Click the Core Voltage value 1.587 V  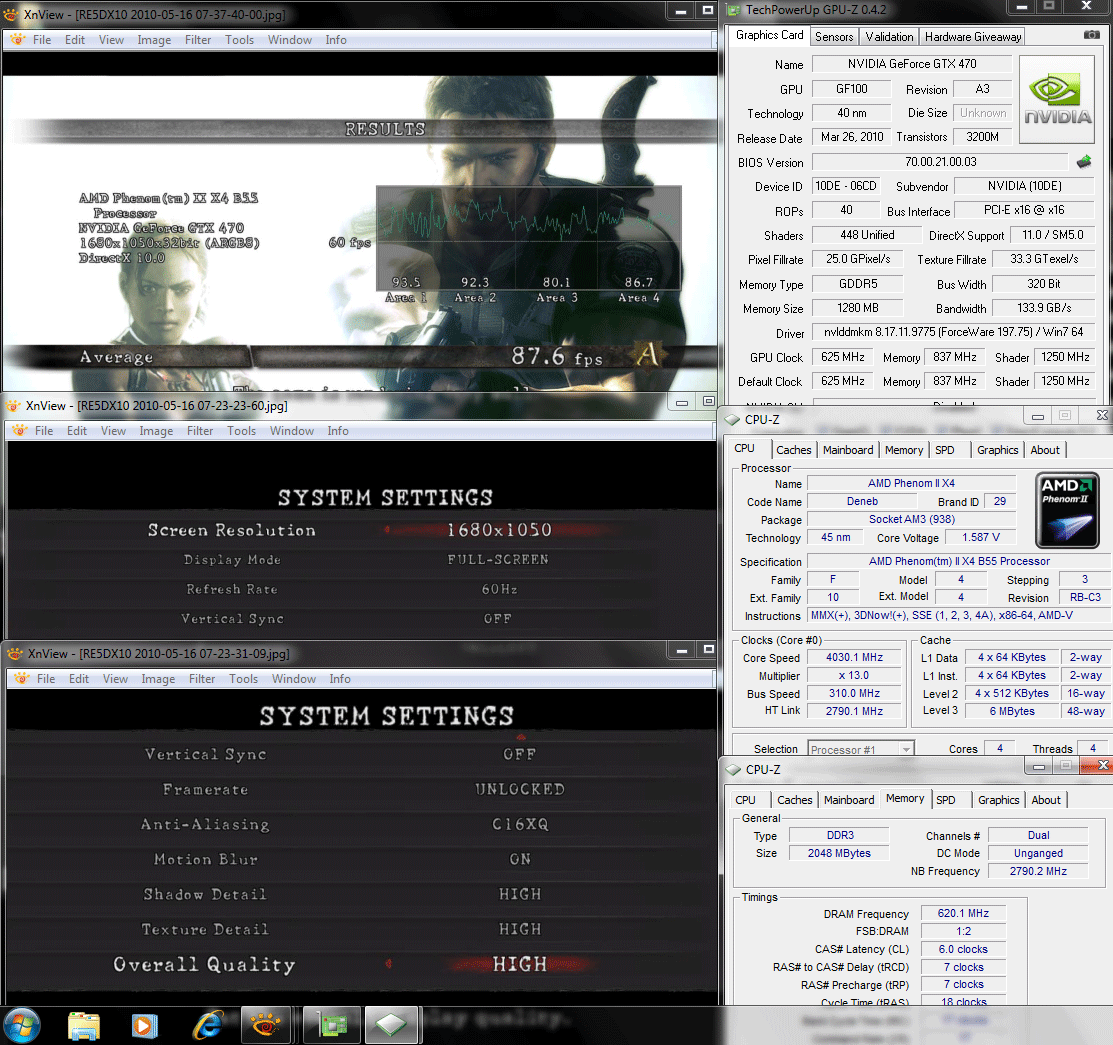point(980,537)
